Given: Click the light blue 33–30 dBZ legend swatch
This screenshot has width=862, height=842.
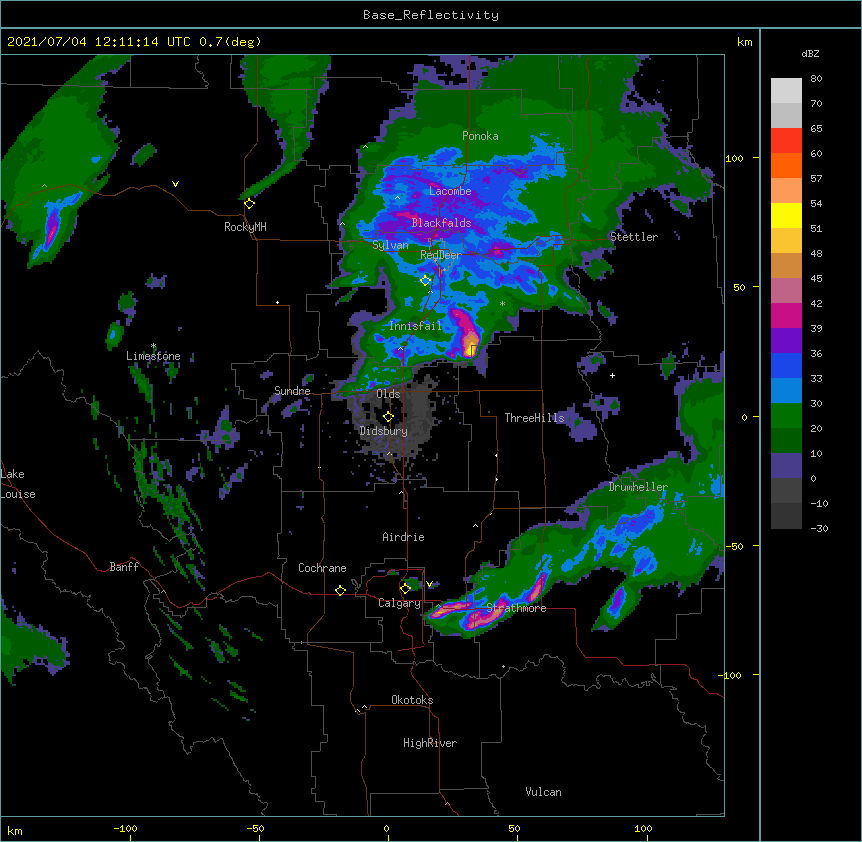Looking at the screenshot, I should [x=786, y=391].
